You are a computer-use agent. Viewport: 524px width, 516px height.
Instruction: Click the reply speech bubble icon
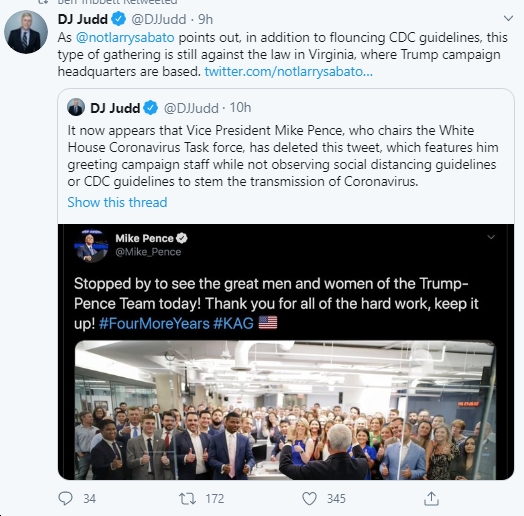point(66,499)
